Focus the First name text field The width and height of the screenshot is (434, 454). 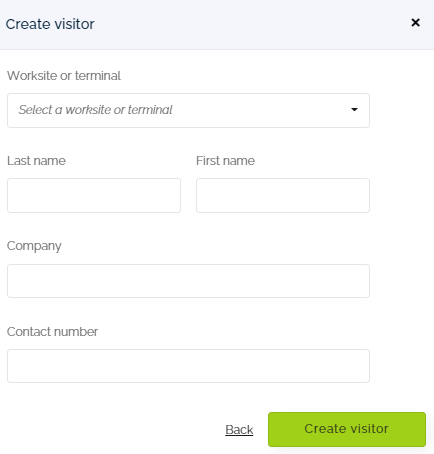click(x=283, y=195)
